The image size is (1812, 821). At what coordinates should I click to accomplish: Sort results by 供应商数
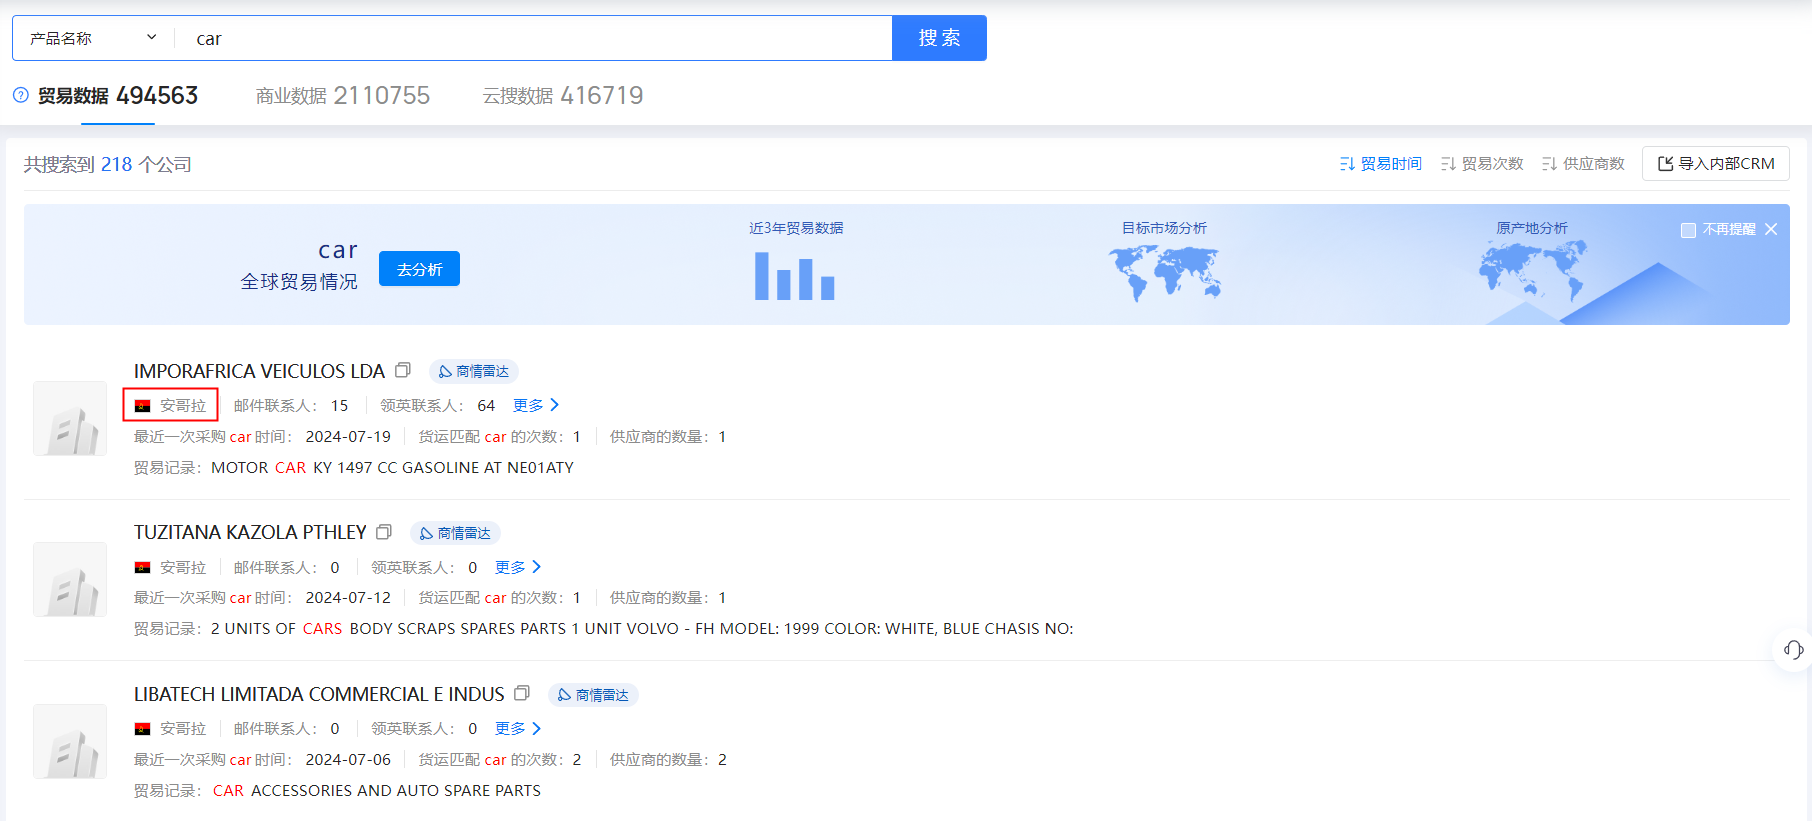tap(1583, 164)
